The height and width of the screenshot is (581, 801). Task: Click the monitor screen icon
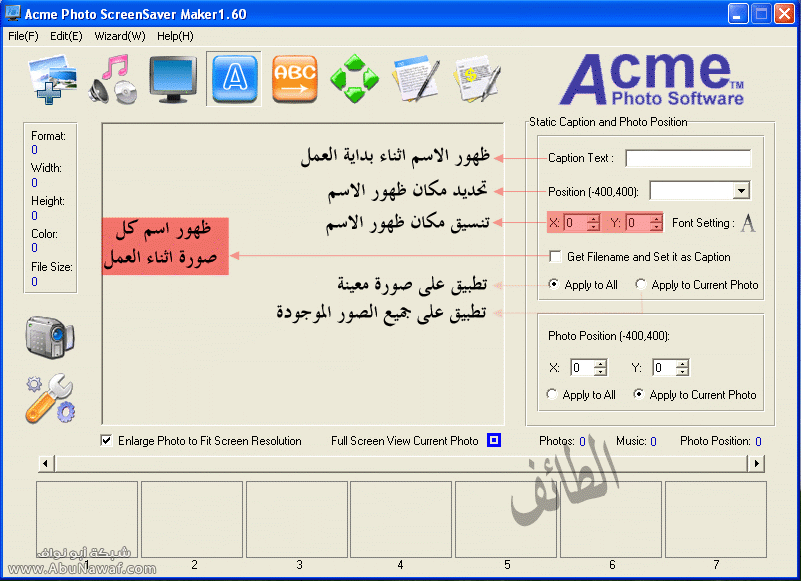[172, 78]
